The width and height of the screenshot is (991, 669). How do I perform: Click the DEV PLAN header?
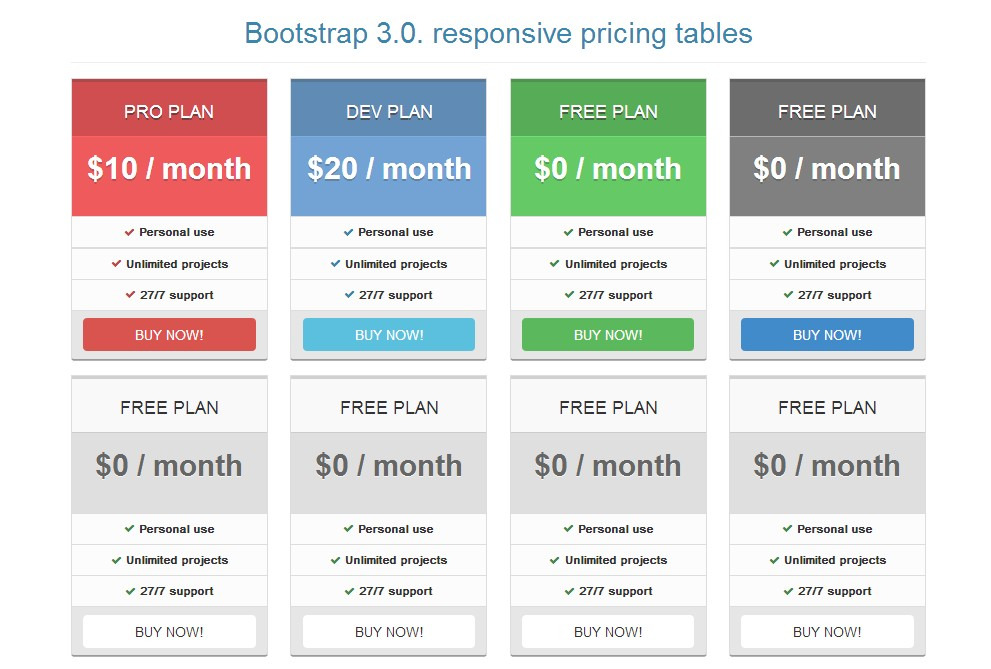tap(389, 111)
